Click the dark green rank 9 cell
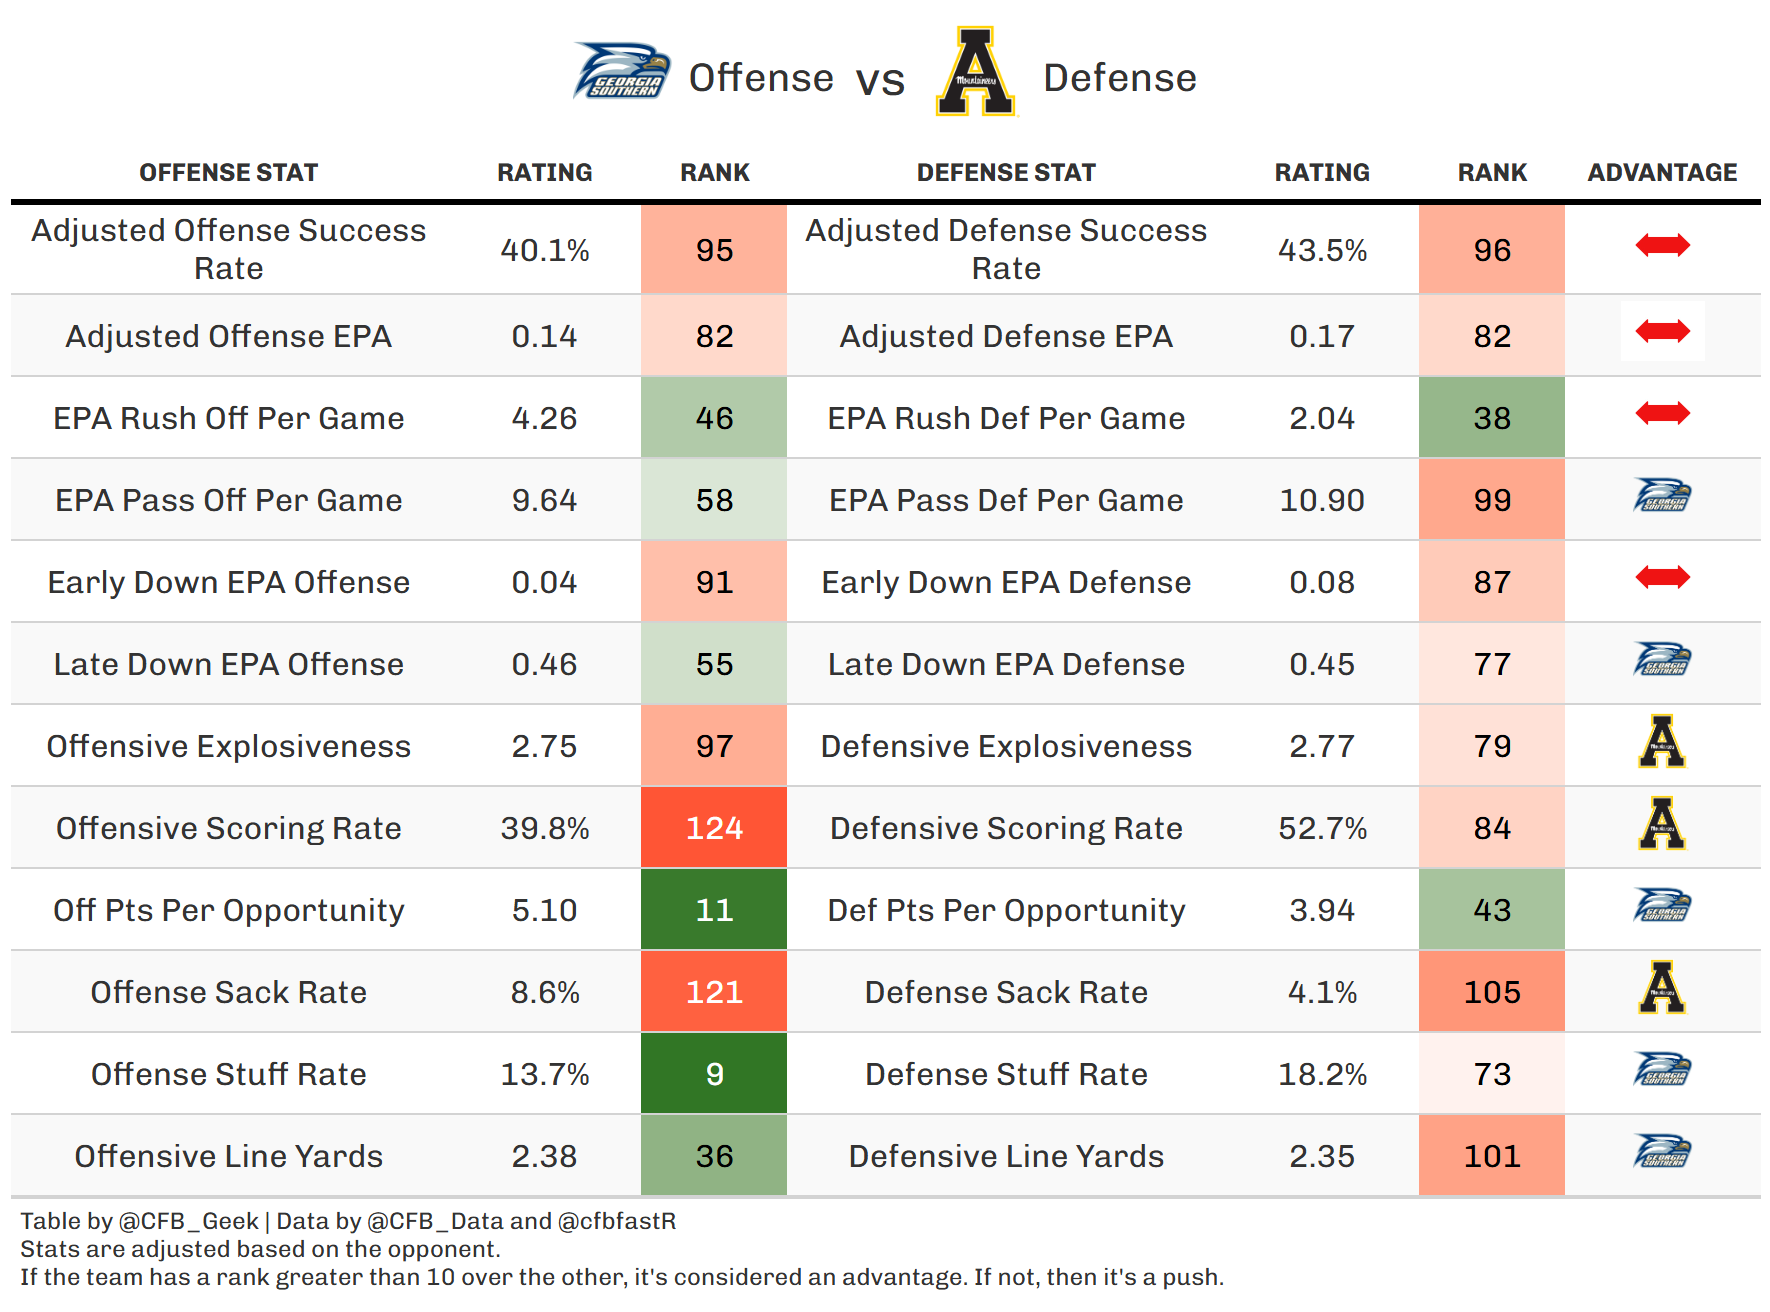The image size is (1770, 1312). [x=714, y=1074]
